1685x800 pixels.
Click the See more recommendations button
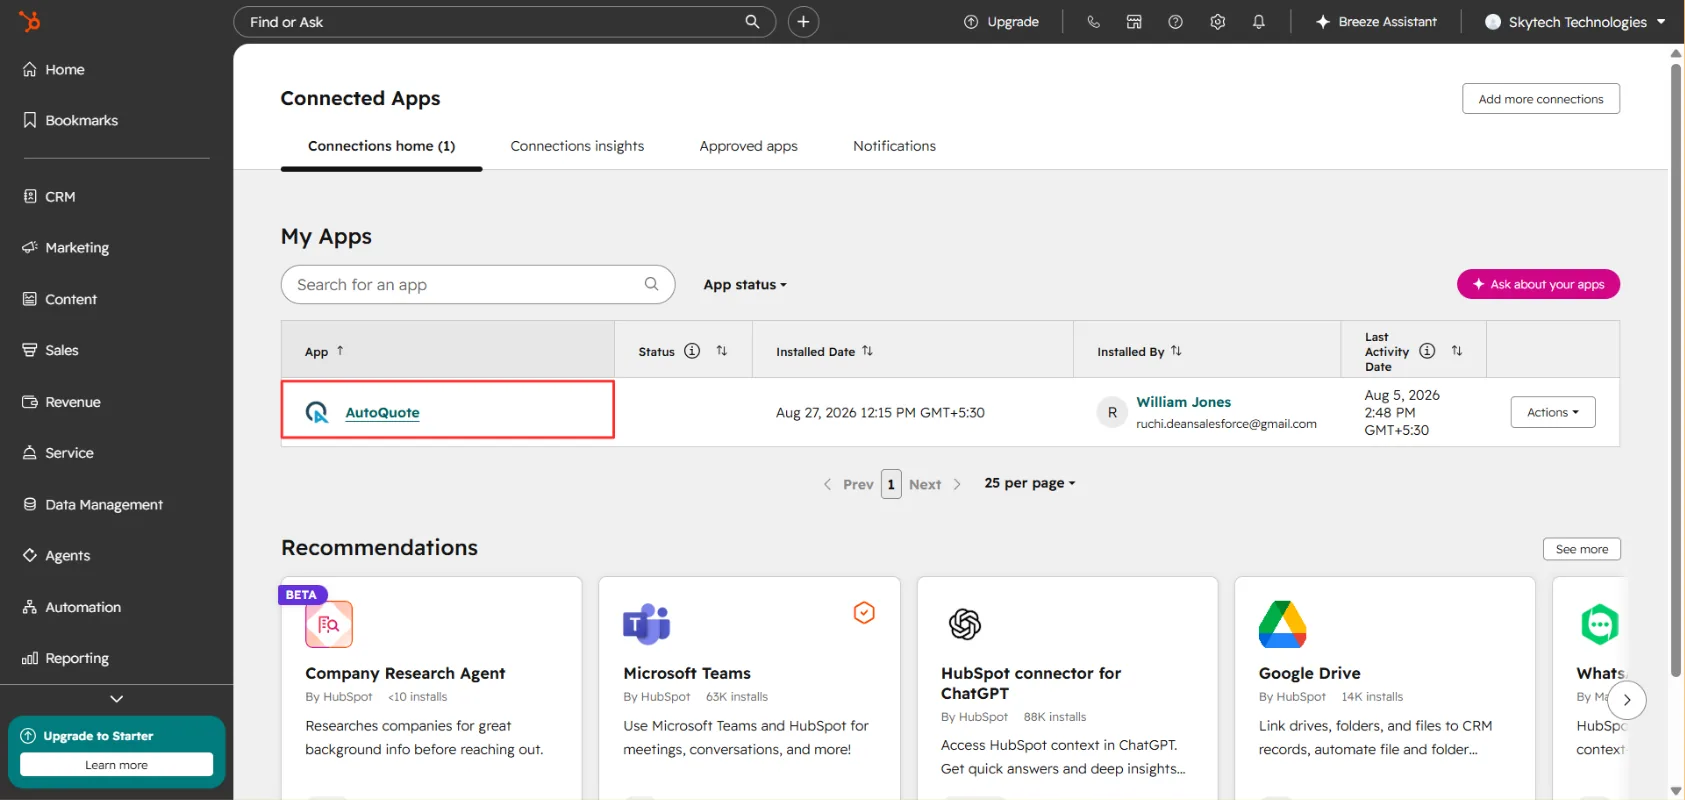tap(1582, 549)
